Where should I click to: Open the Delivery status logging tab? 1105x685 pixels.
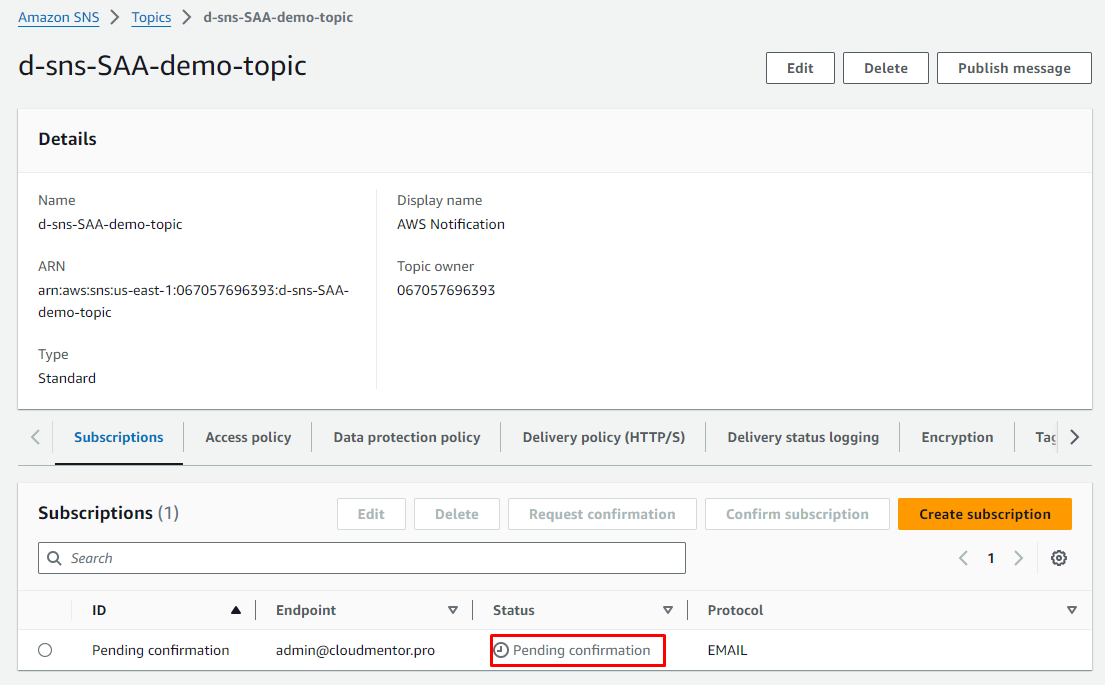[x=803, y=437]
